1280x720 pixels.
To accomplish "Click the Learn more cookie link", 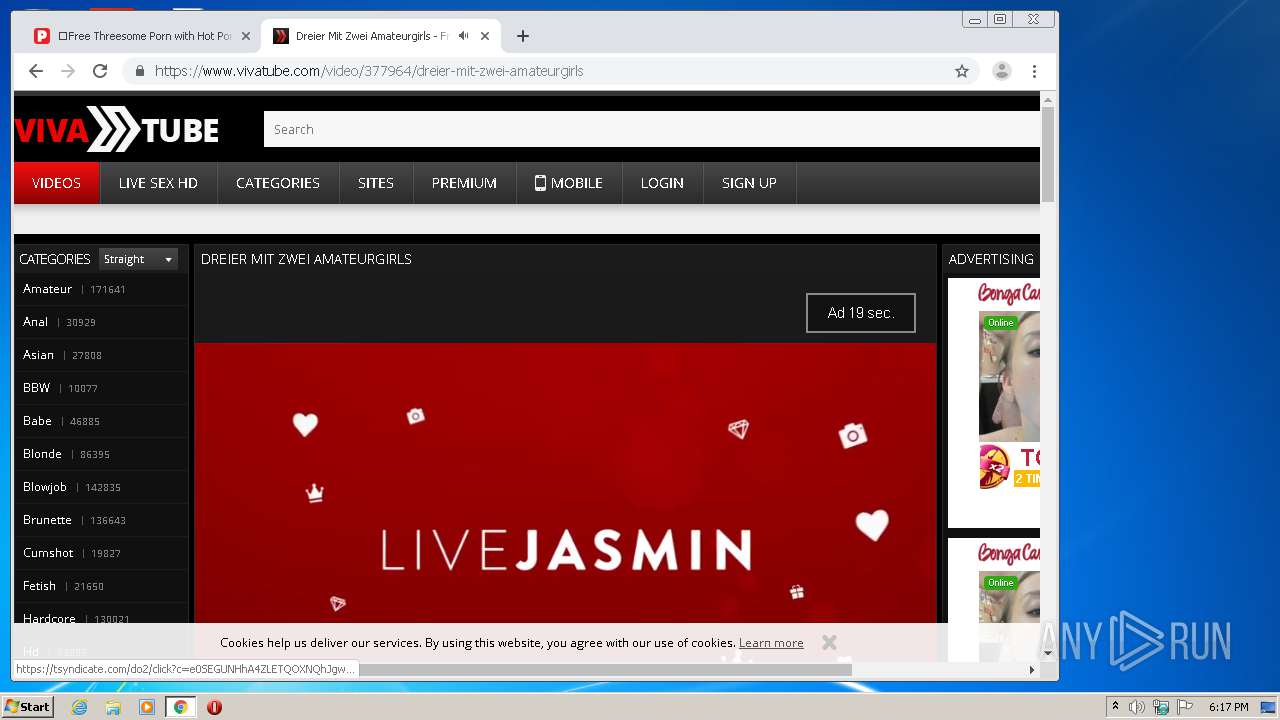I will [771, 643].
